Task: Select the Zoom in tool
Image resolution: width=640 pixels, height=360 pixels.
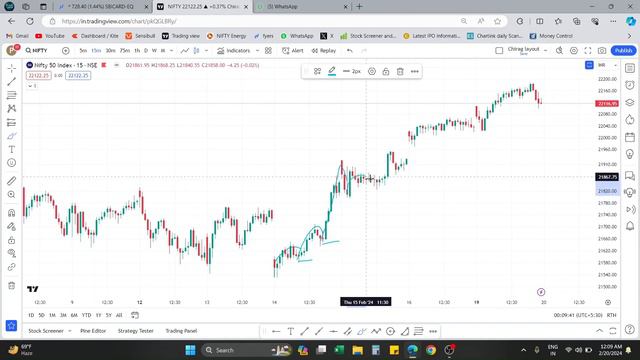Action: click(11, 195)
